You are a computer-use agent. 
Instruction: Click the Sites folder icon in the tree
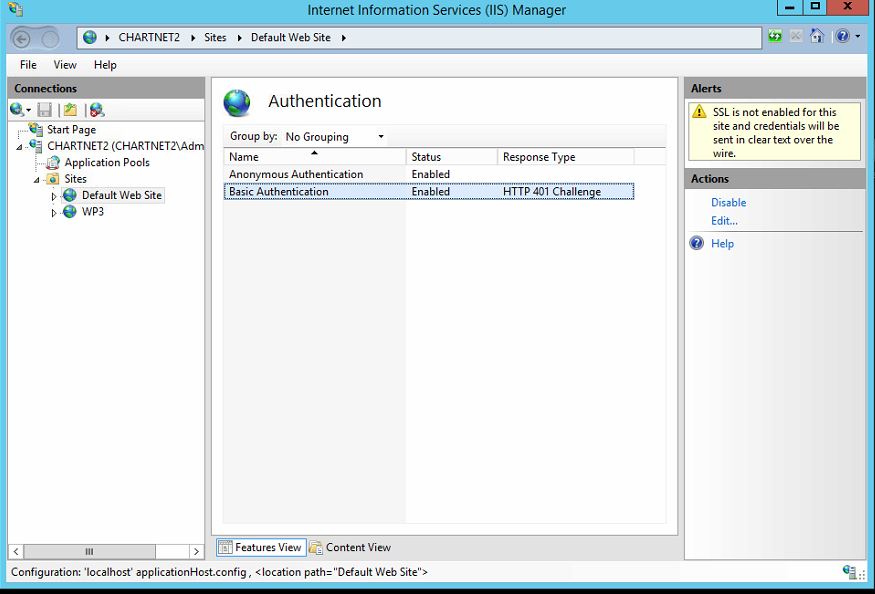[53, 179]
